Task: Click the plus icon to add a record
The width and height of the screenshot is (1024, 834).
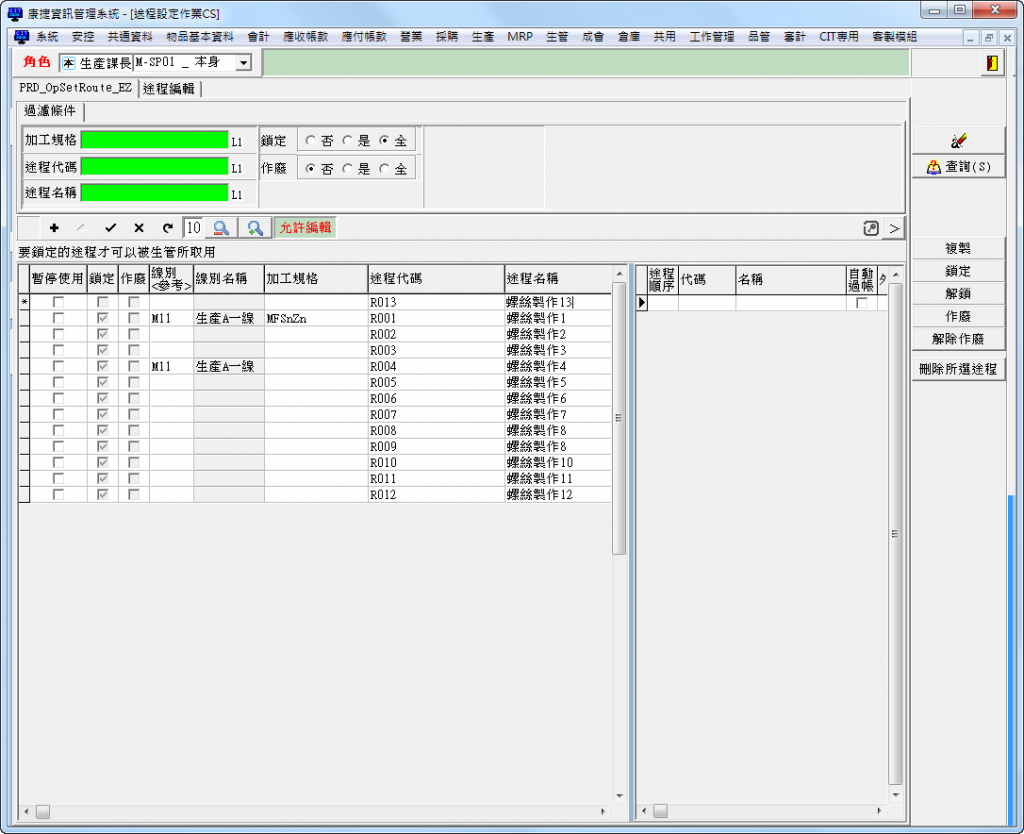Action: 54,228
